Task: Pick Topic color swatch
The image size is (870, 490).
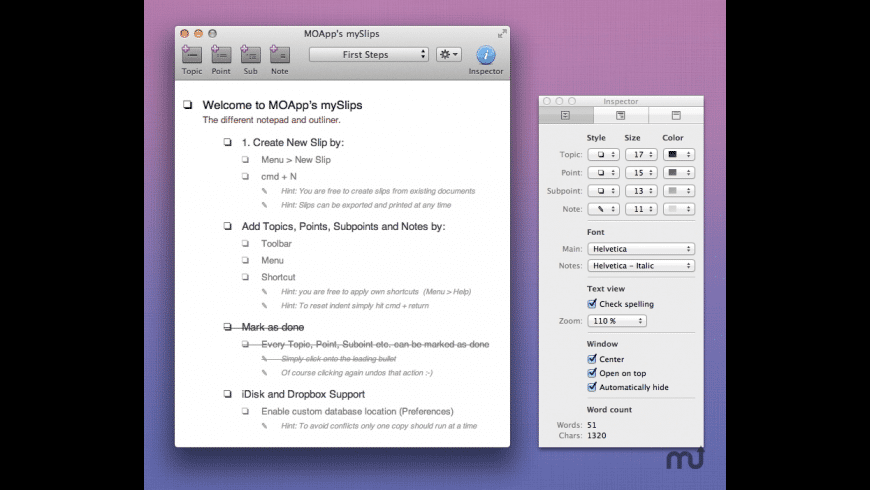Action: tap(679, 154)
